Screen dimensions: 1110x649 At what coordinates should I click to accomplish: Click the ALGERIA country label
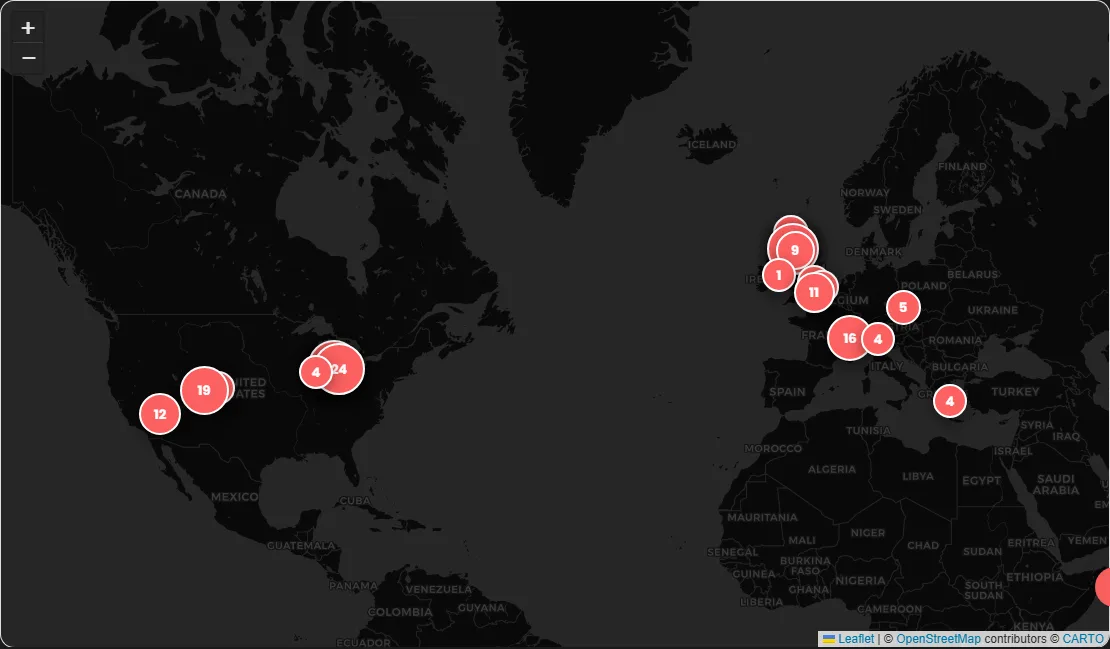point(832,469)
